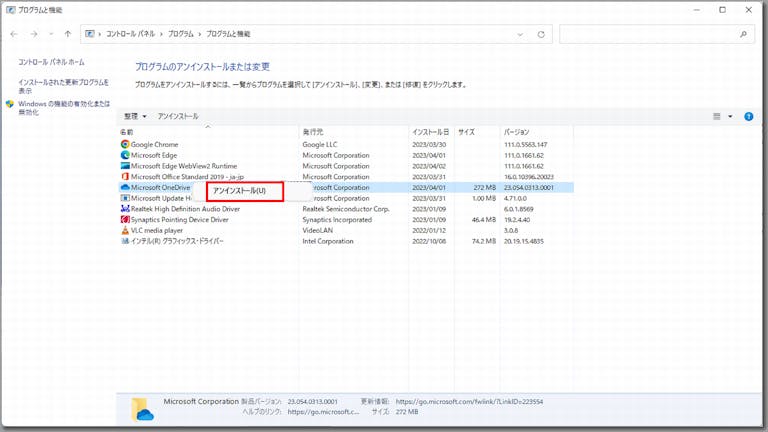Click the Synaptics Pointing Device icon
Image resolution: width=768 pixels, height=432 pixels.
(x=125, y=220)
